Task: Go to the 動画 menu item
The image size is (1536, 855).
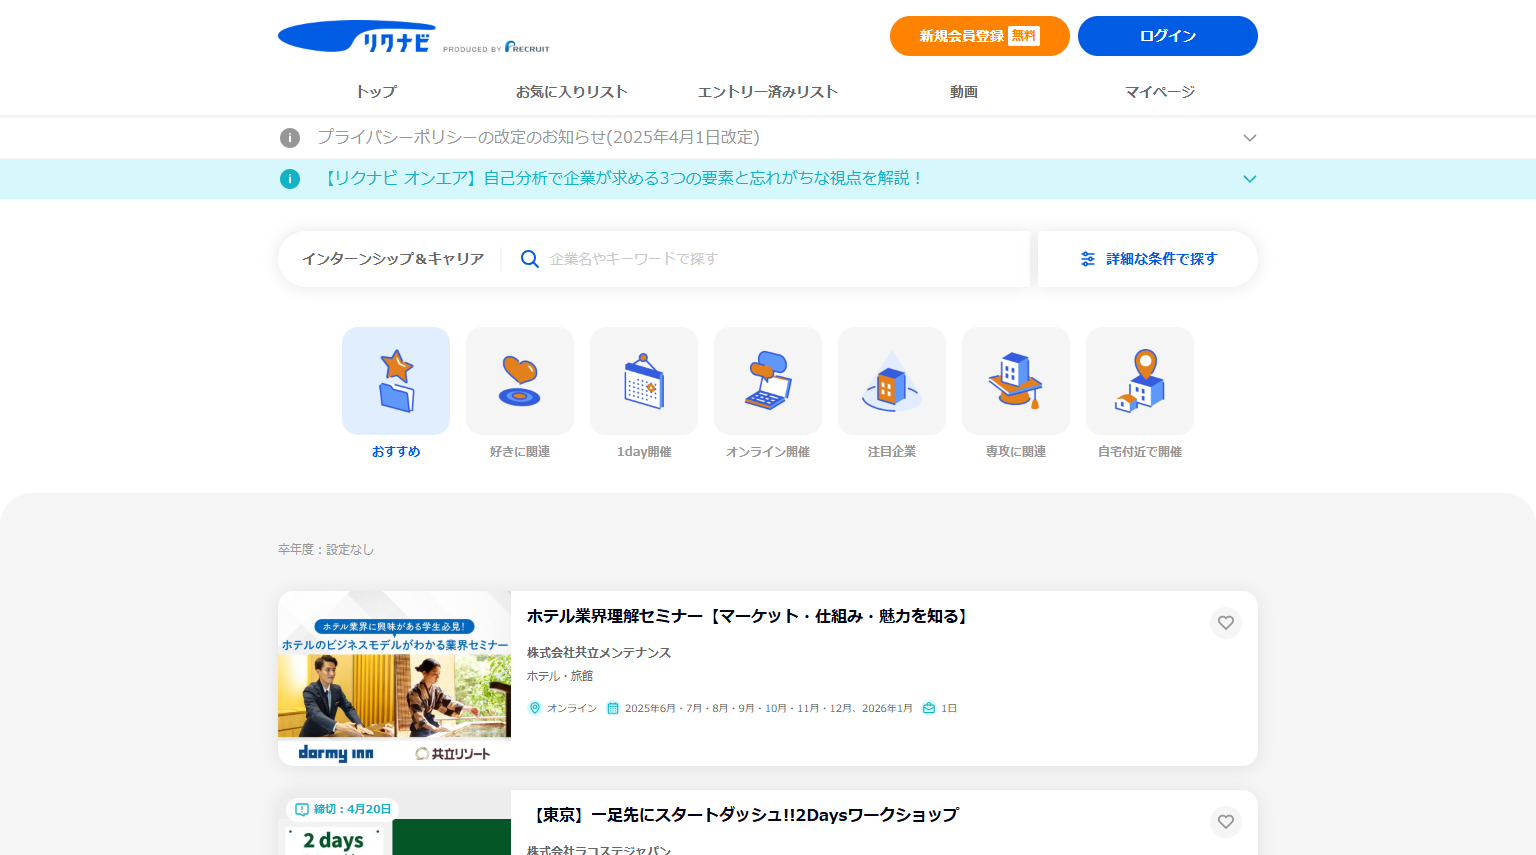Action: (963, 92)
